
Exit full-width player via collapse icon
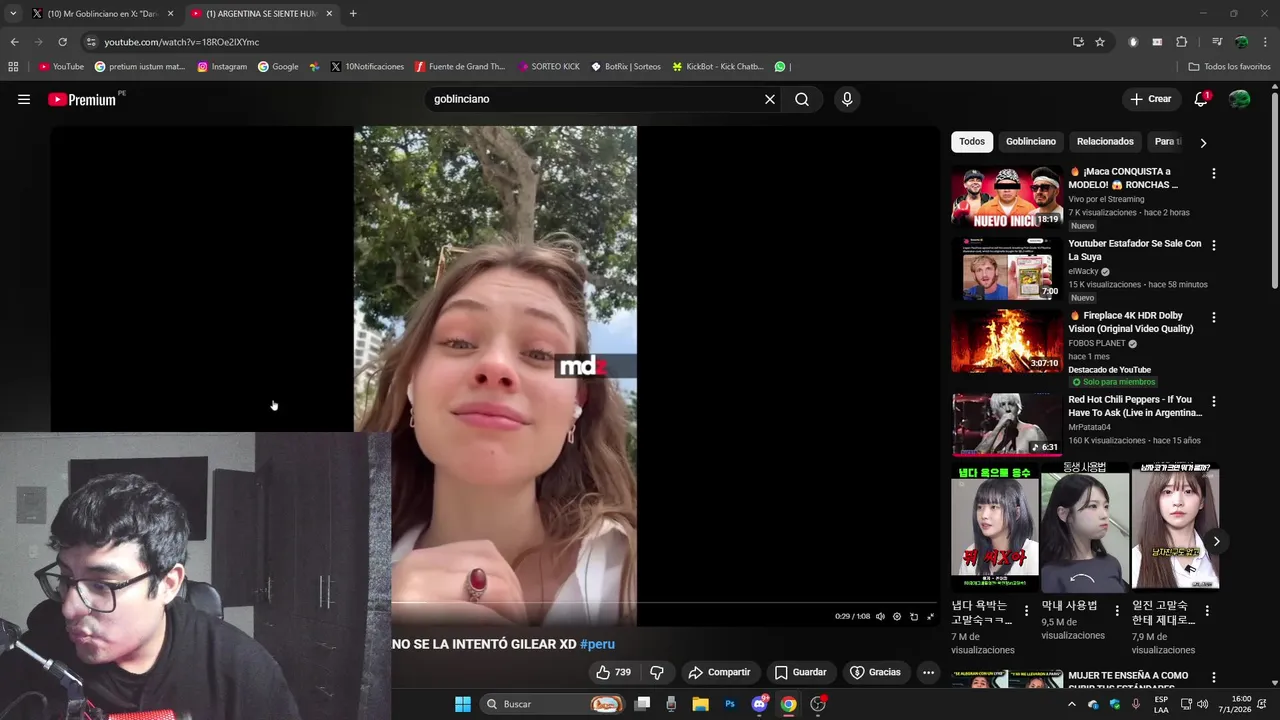pyautogui.click(x=930, y=617)
